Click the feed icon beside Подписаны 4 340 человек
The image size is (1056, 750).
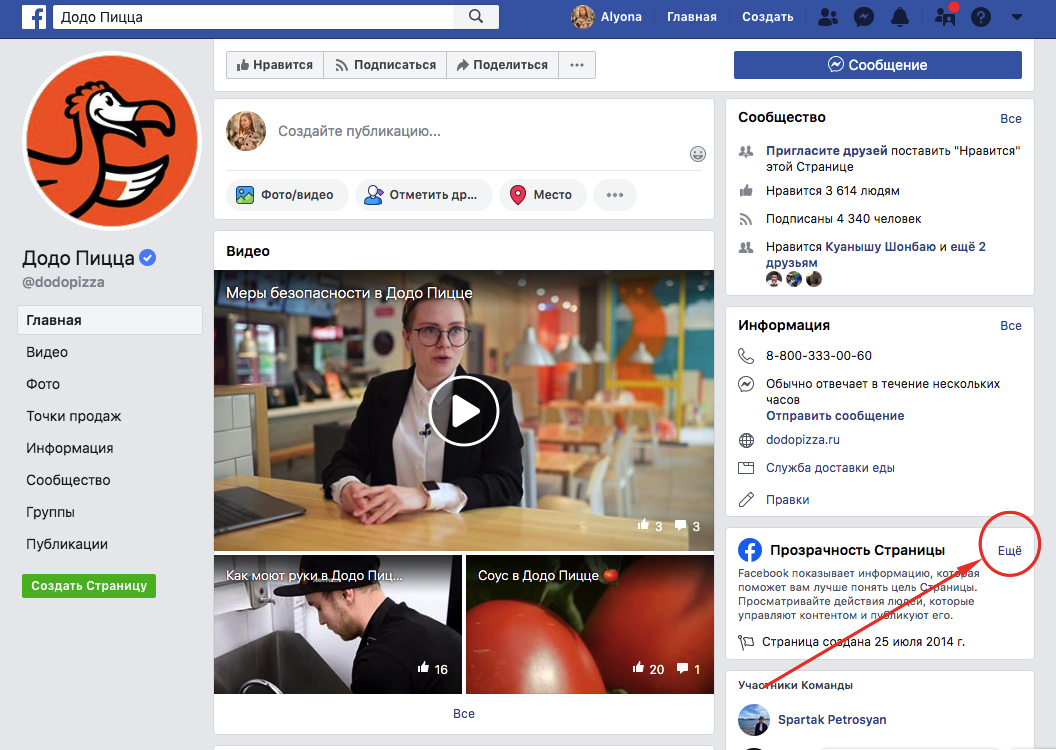(746, 219)
